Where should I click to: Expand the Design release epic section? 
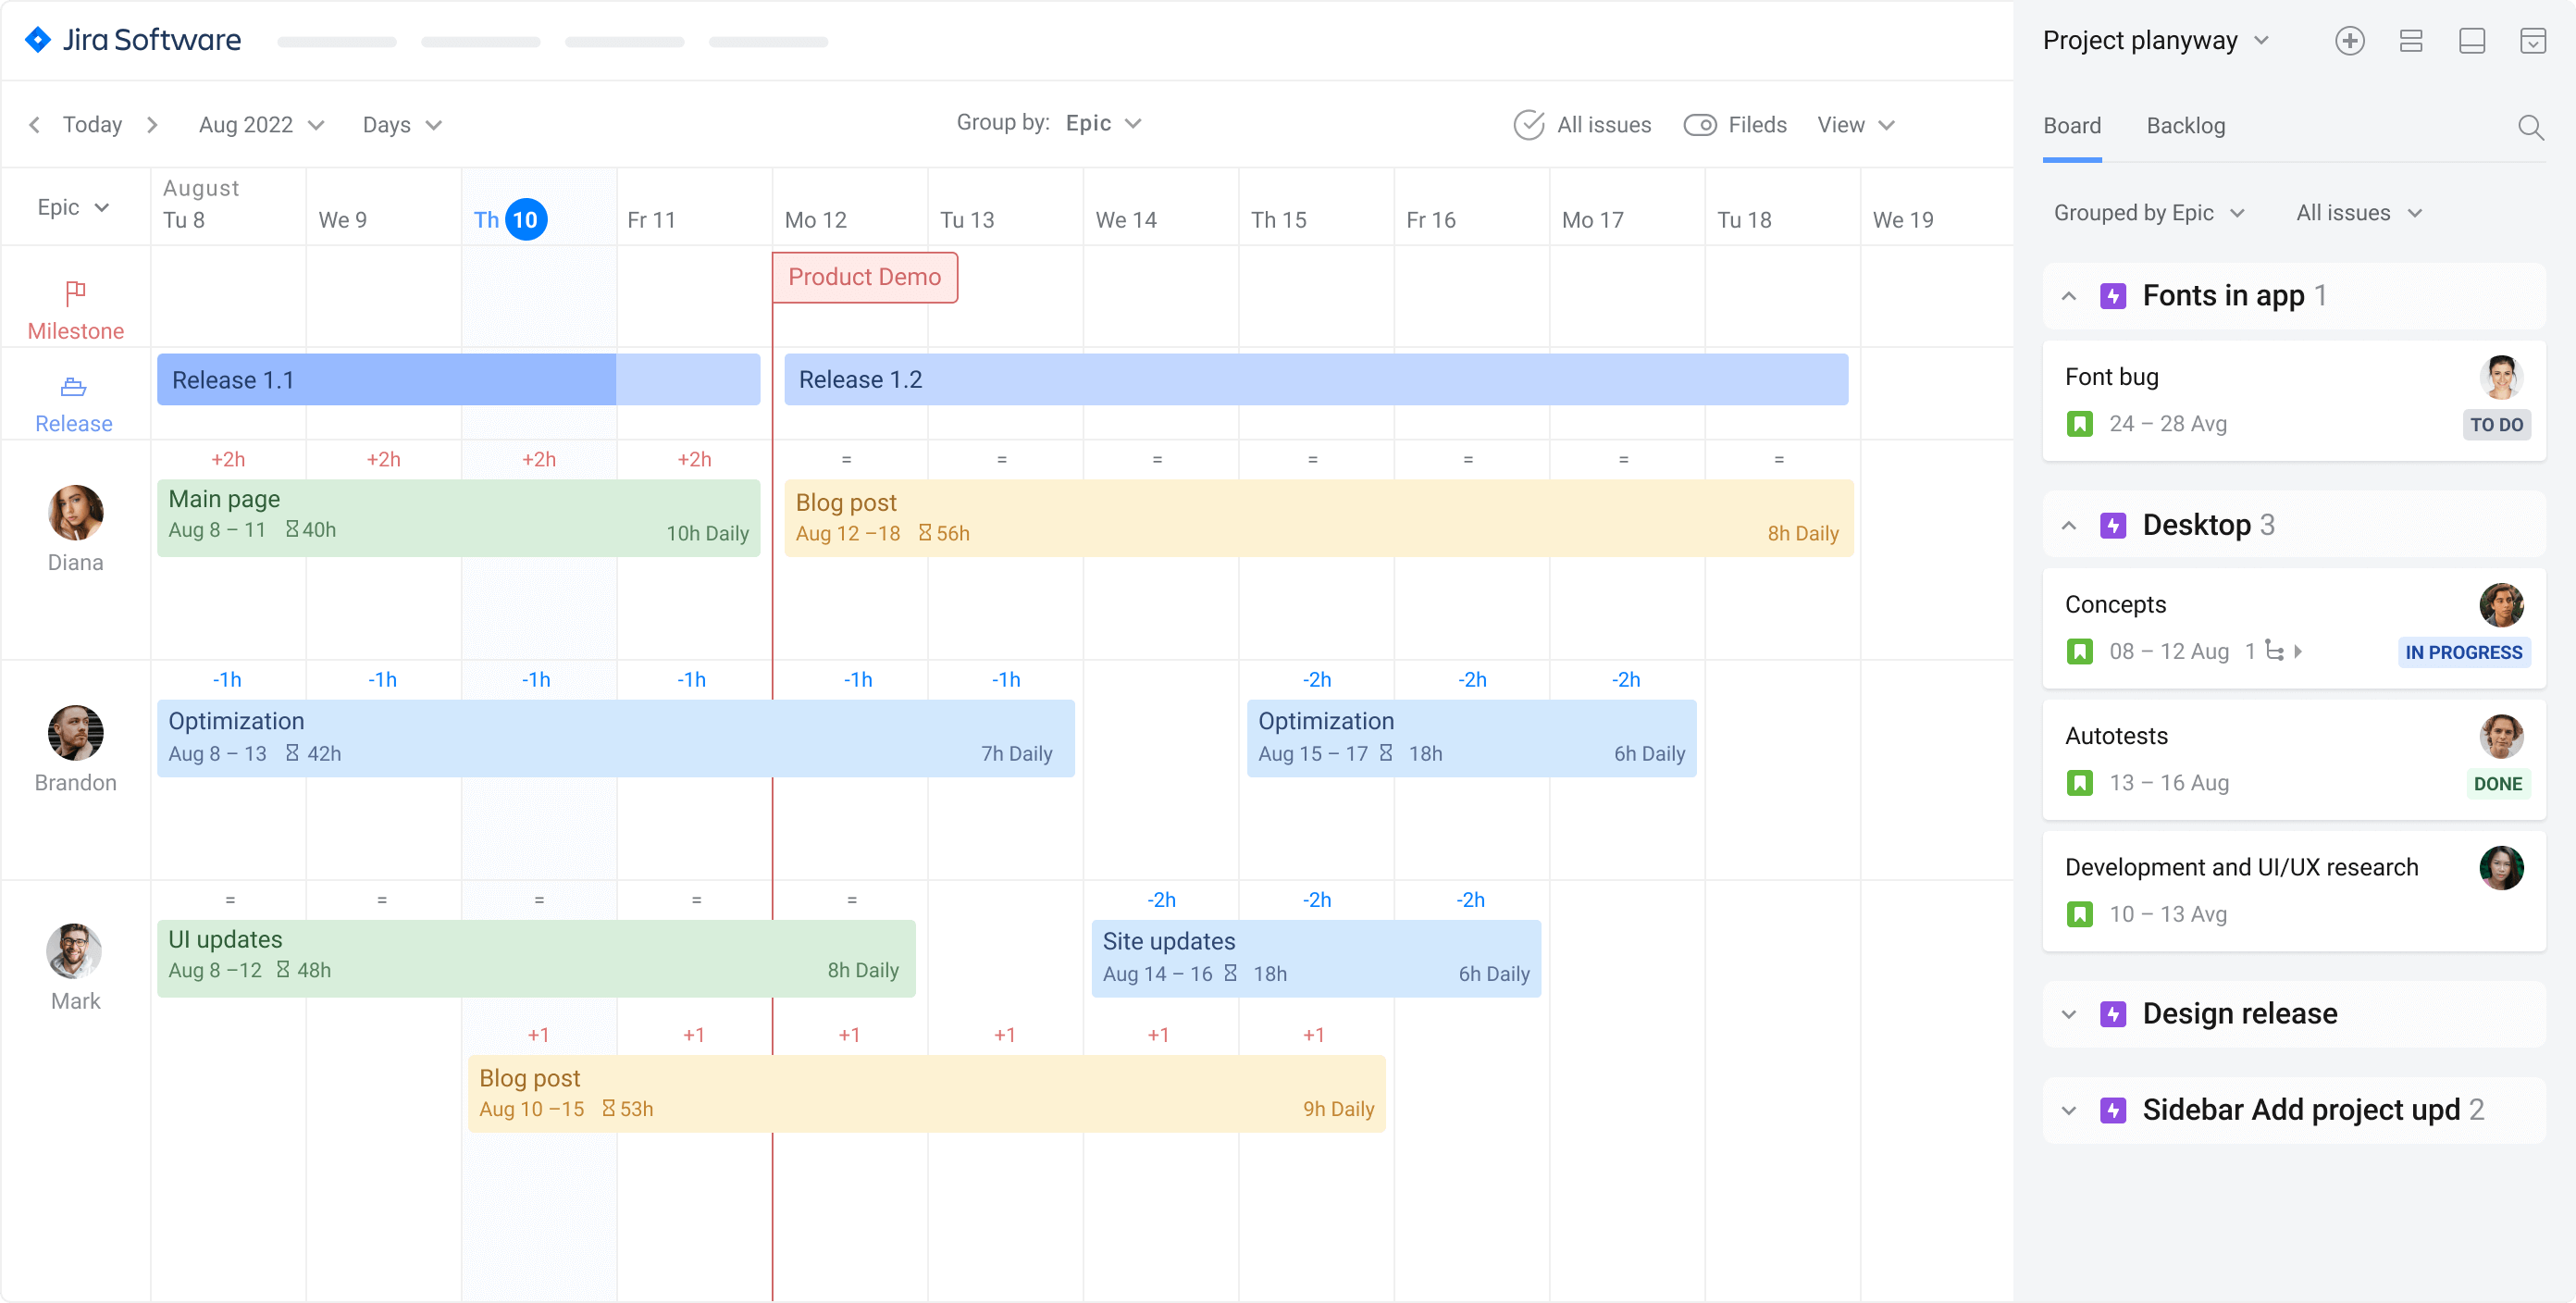[2069, 1014]
